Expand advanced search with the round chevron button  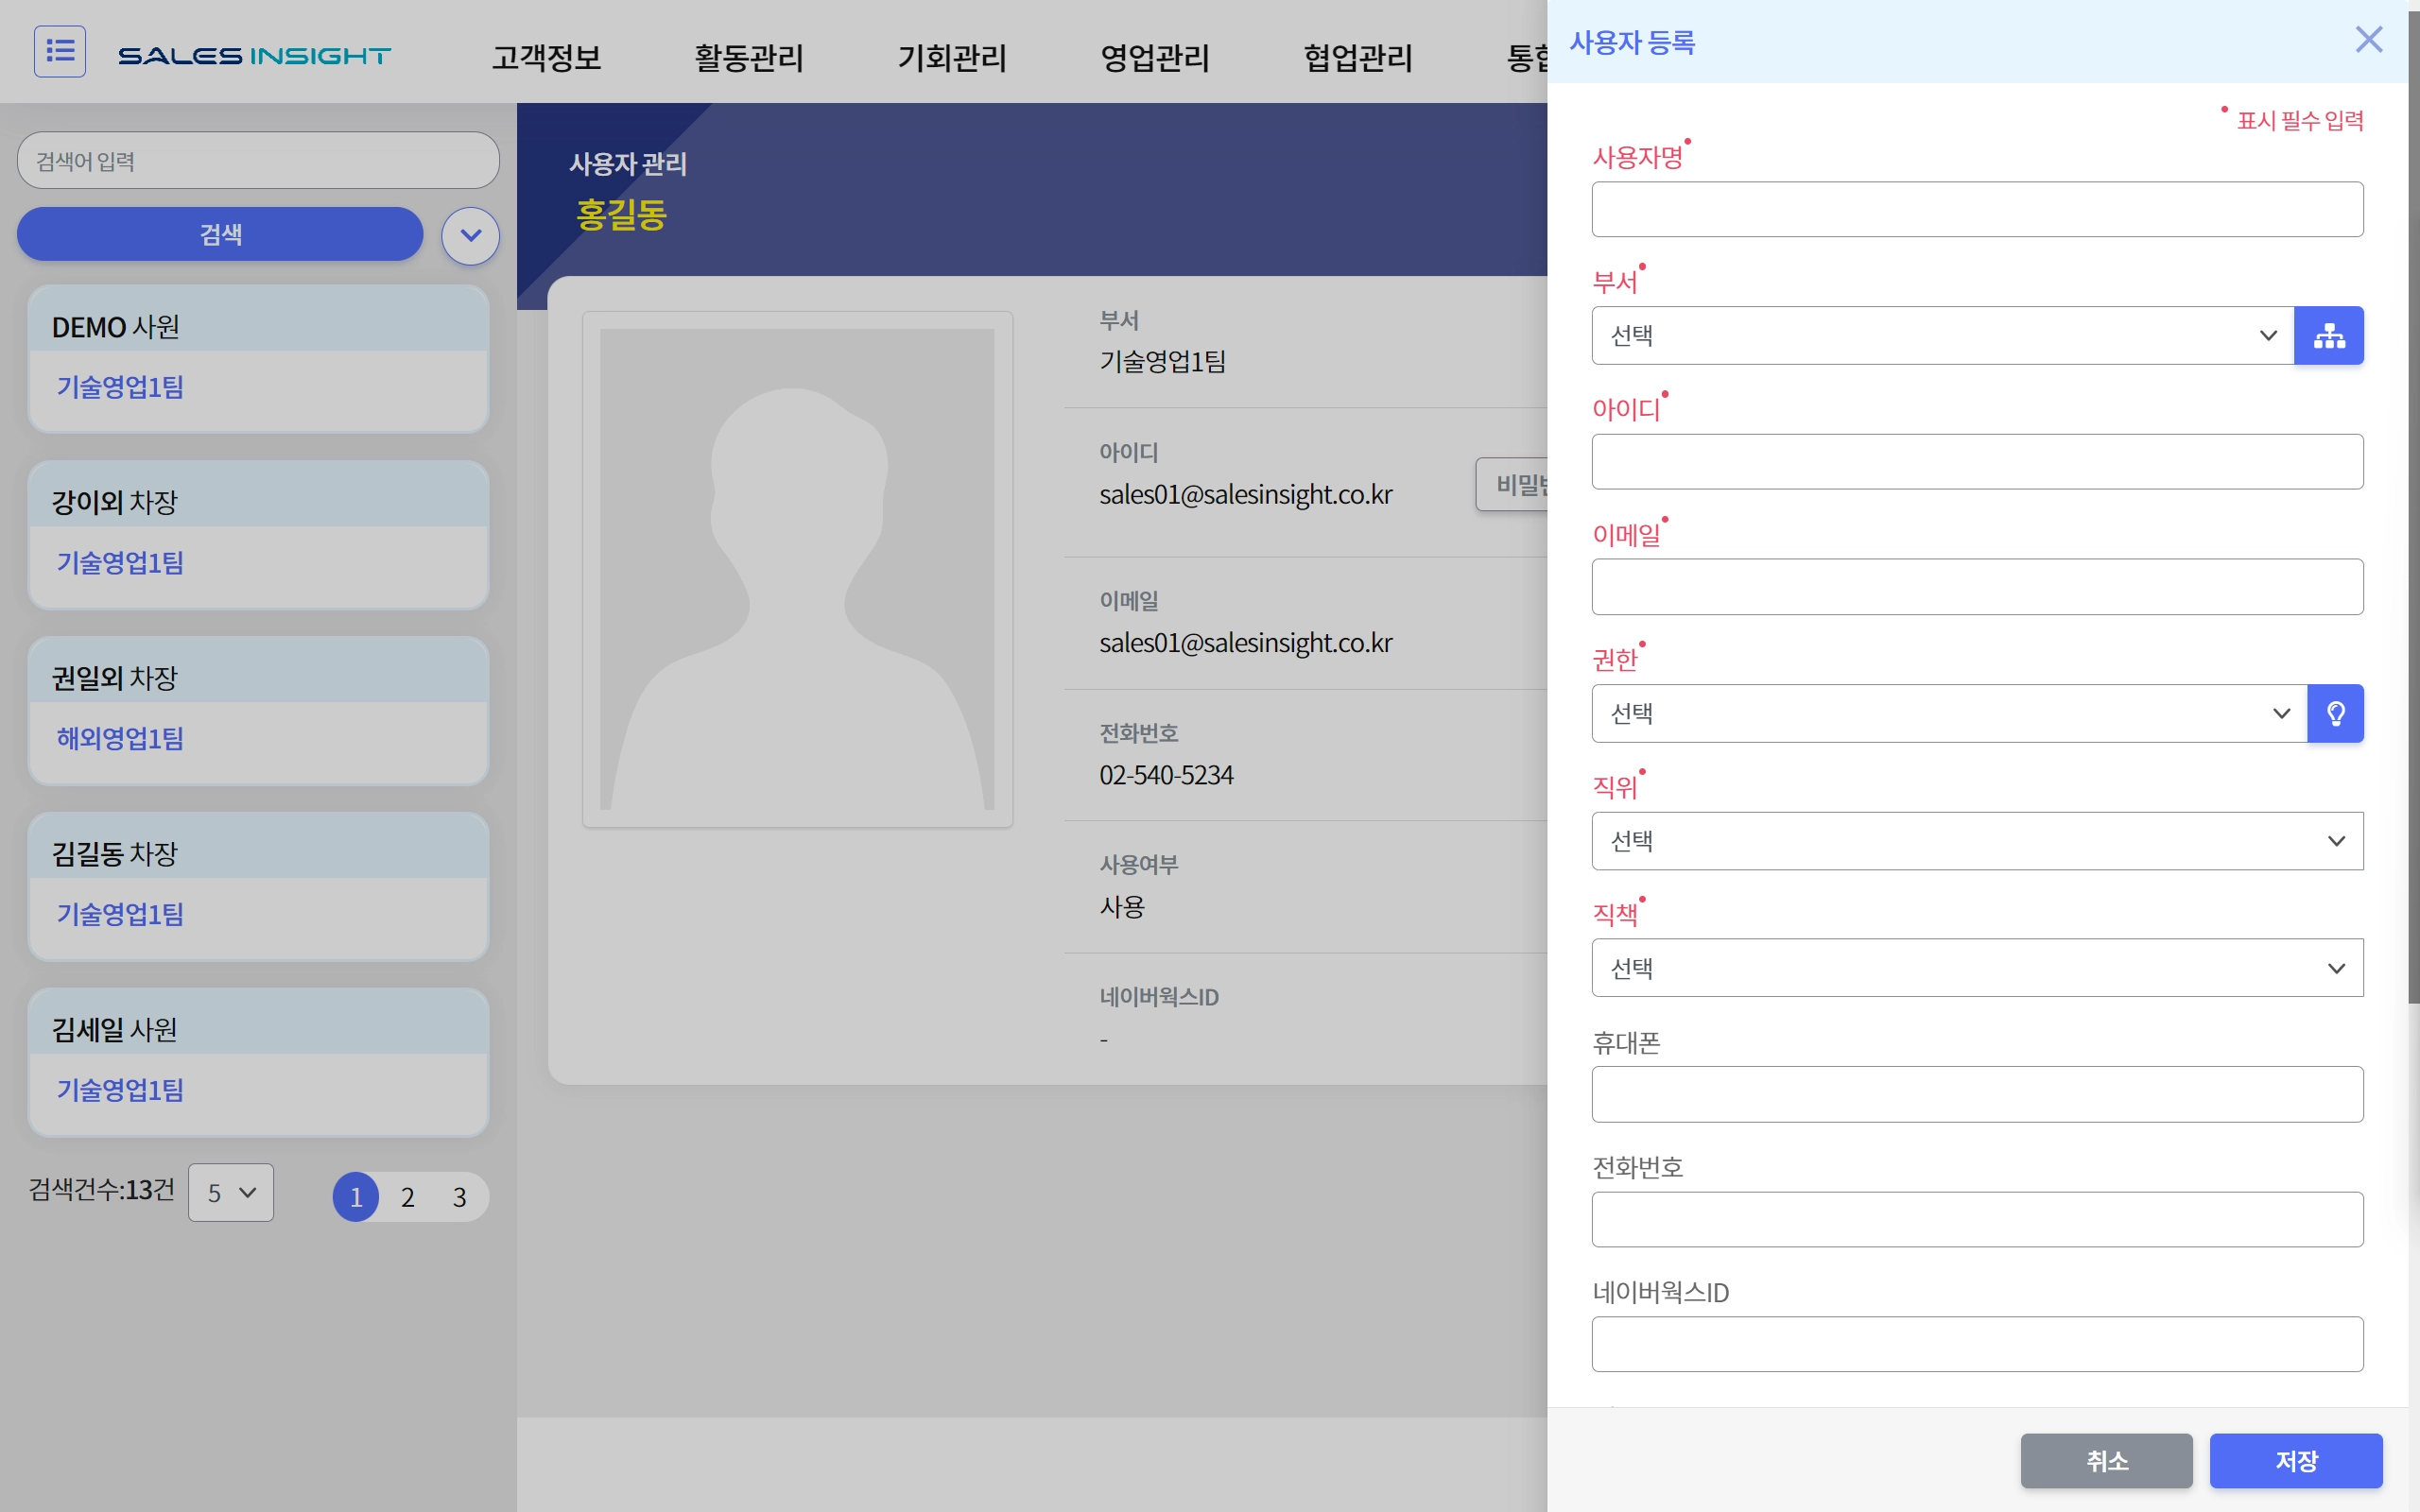click(470, 236)
